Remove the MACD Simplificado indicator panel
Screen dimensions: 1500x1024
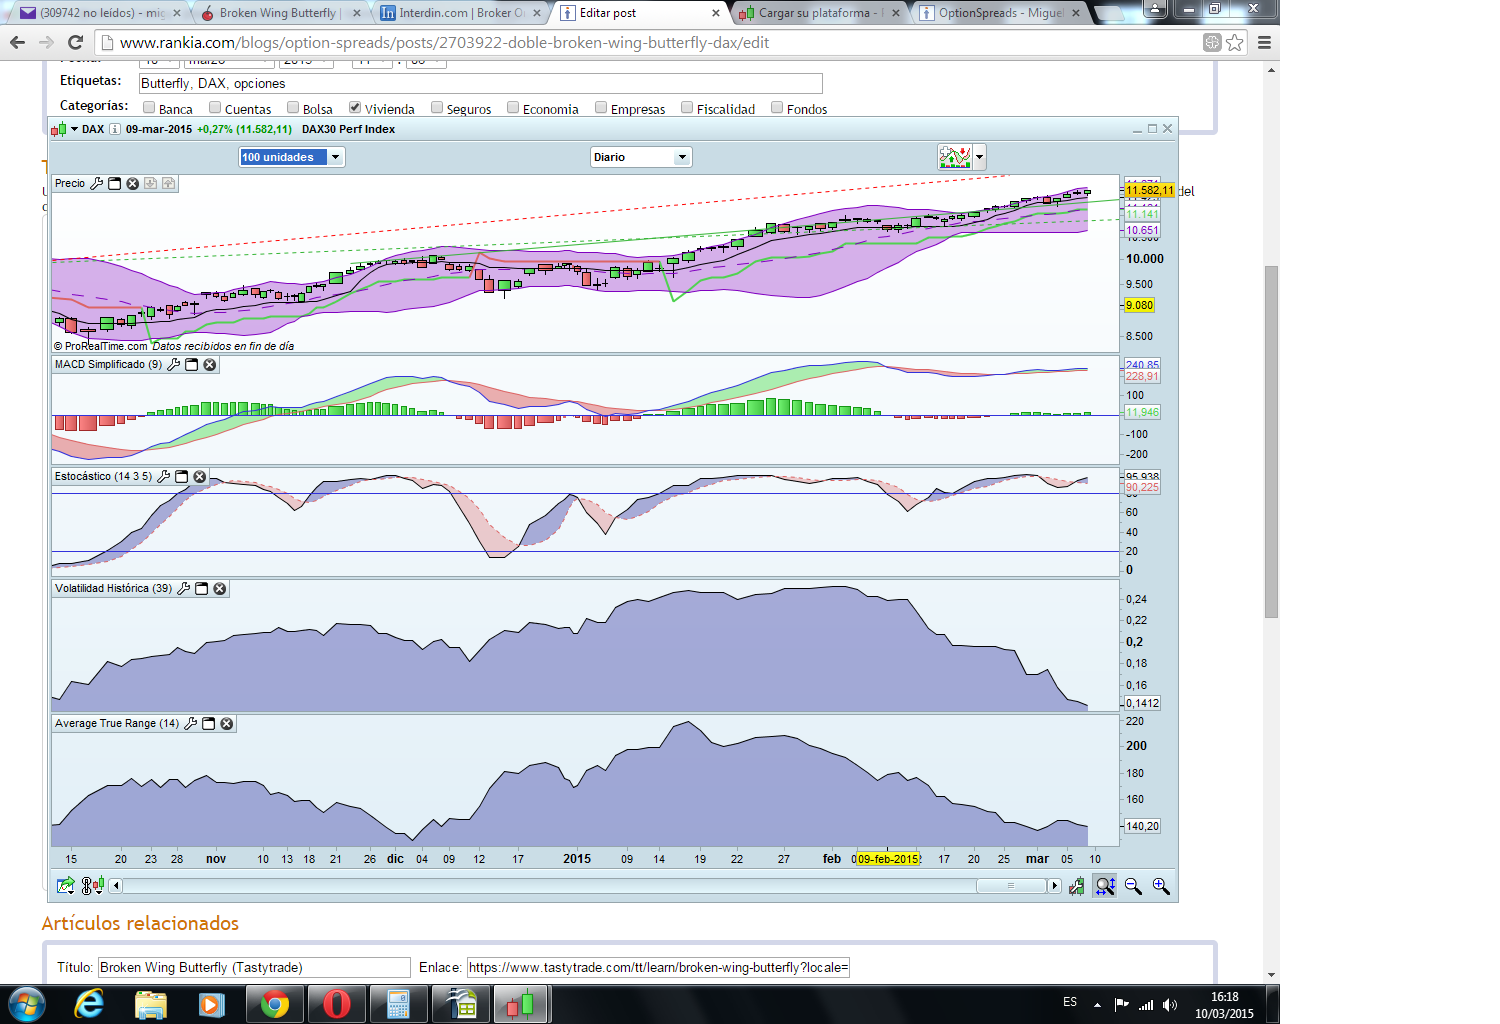(x=210, y=365)
